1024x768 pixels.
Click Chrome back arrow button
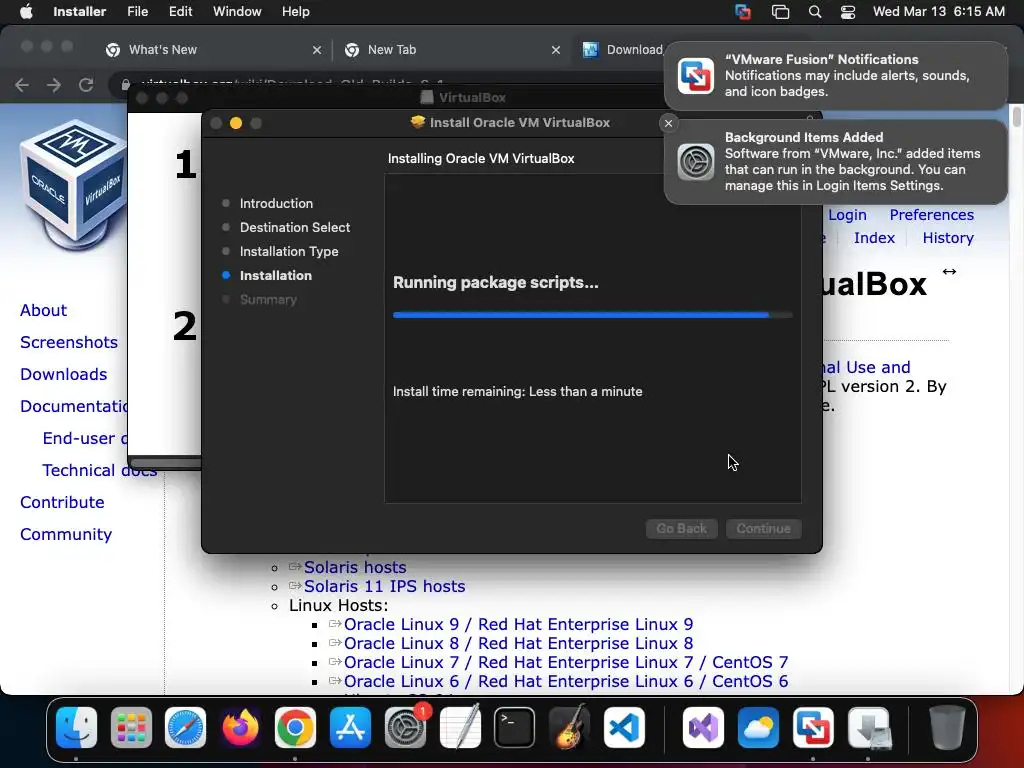pyautogui.click(x=22, y=85)
